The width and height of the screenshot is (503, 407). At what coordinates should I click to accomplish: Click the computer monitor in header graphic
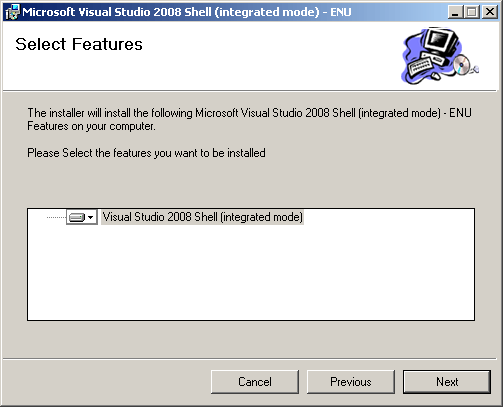click(x=439, y=43)
